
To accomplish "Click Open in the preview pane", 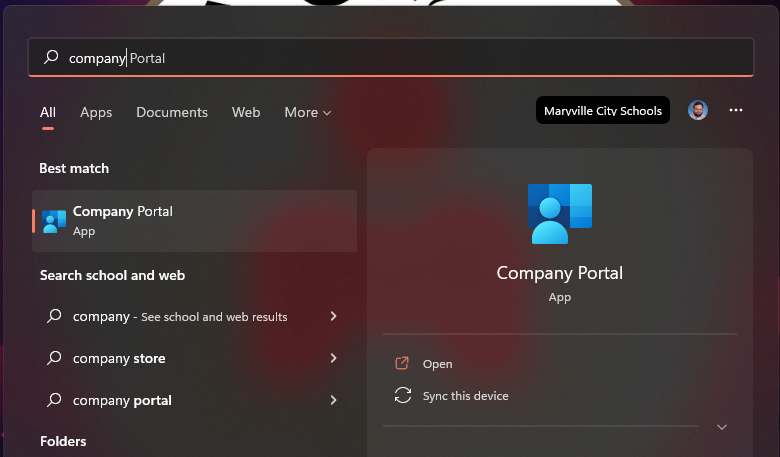I will 437,364.
